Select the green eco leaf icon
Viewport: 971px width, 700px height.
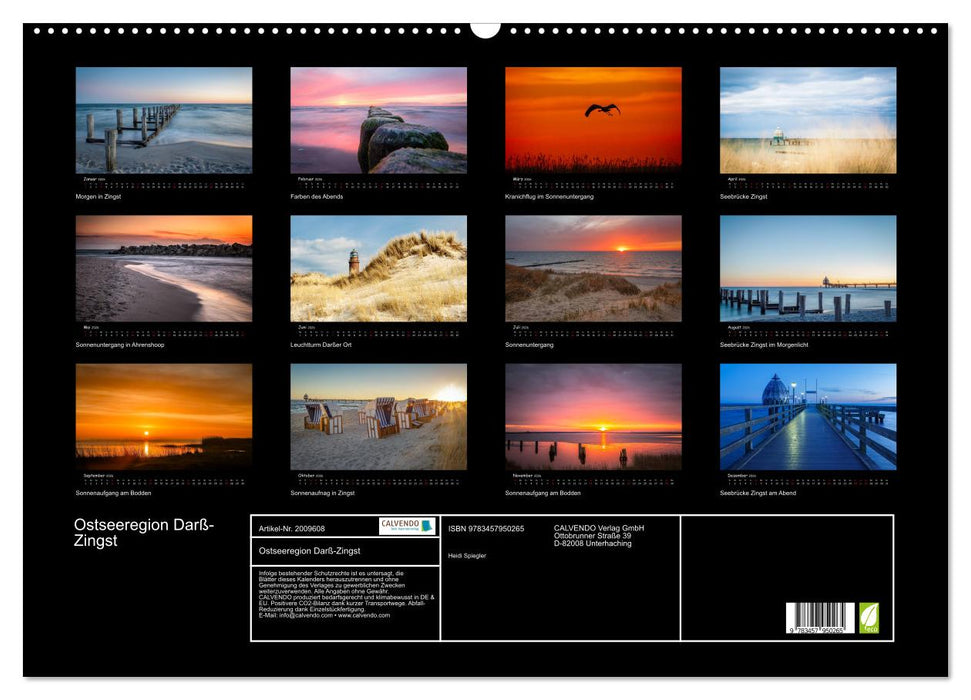tap(869, 618)
